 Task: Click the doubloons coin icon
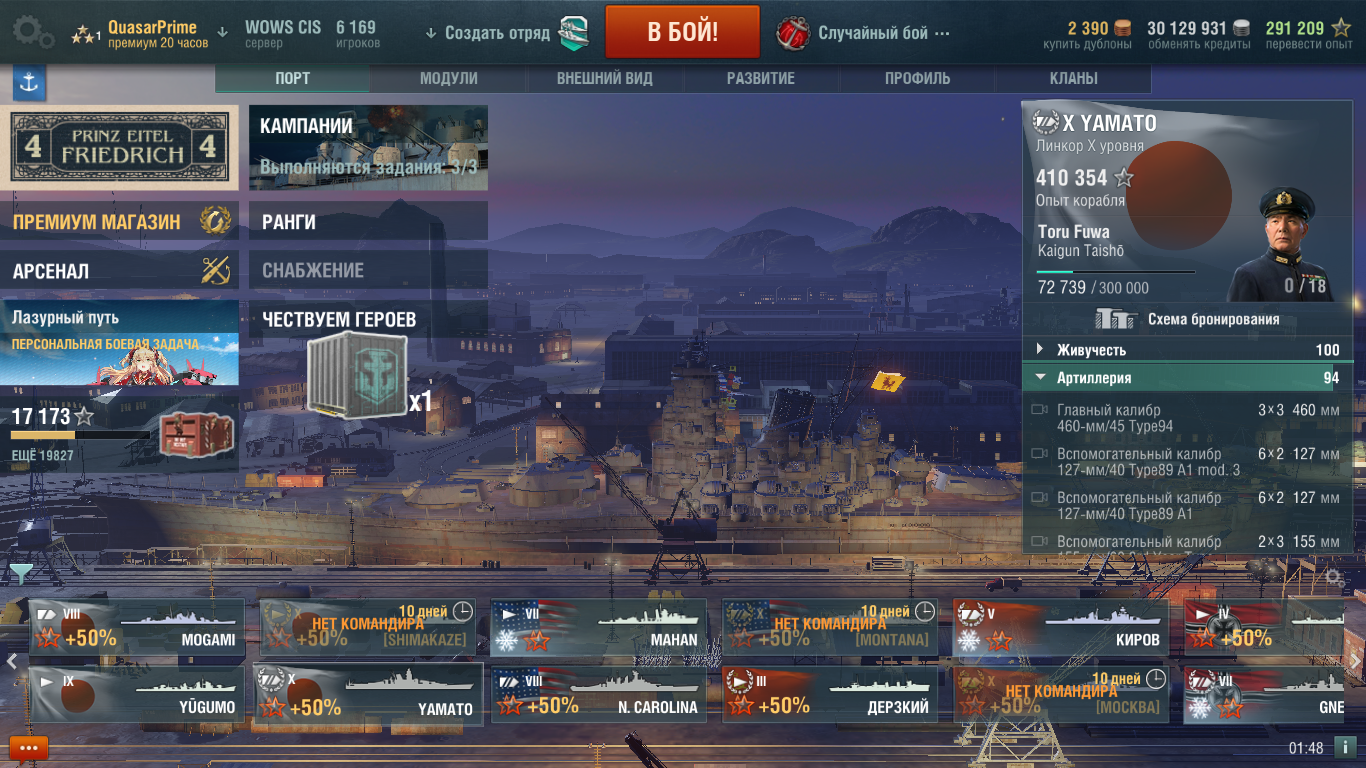[x=1123, y=28]
